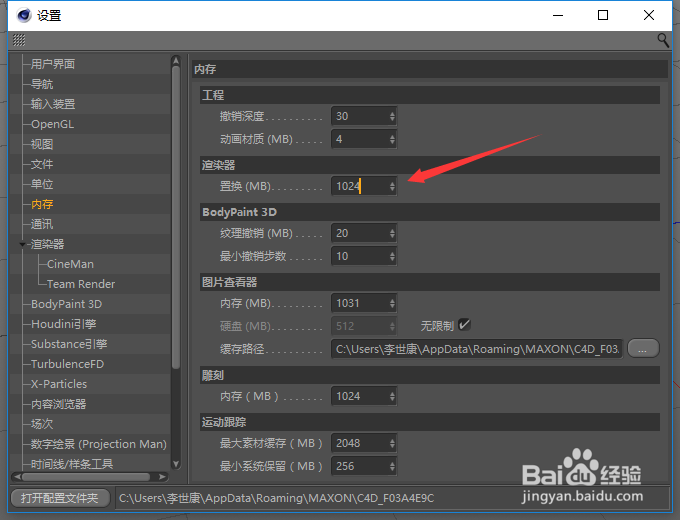Open TurbulenceFD settings page
Screen dimensions: 680x520
click(x=67, y=364)
